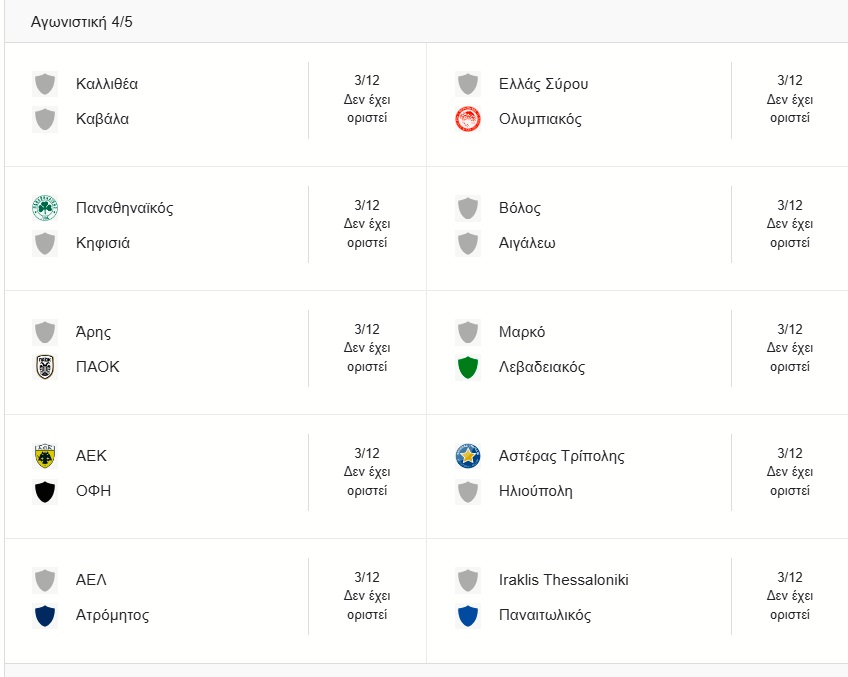
Task: Click the blue Panaitolikos shield icon
Action: click(467, 615)
